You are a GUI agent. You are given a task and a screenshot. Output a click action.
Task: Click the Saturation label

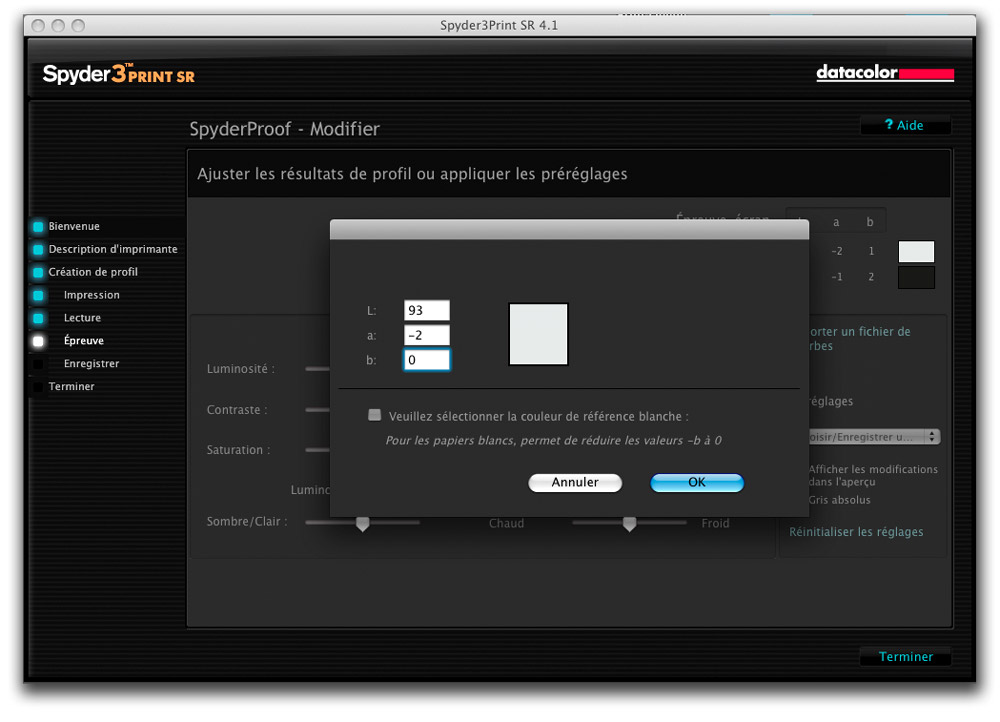click(x=238, y=450)
